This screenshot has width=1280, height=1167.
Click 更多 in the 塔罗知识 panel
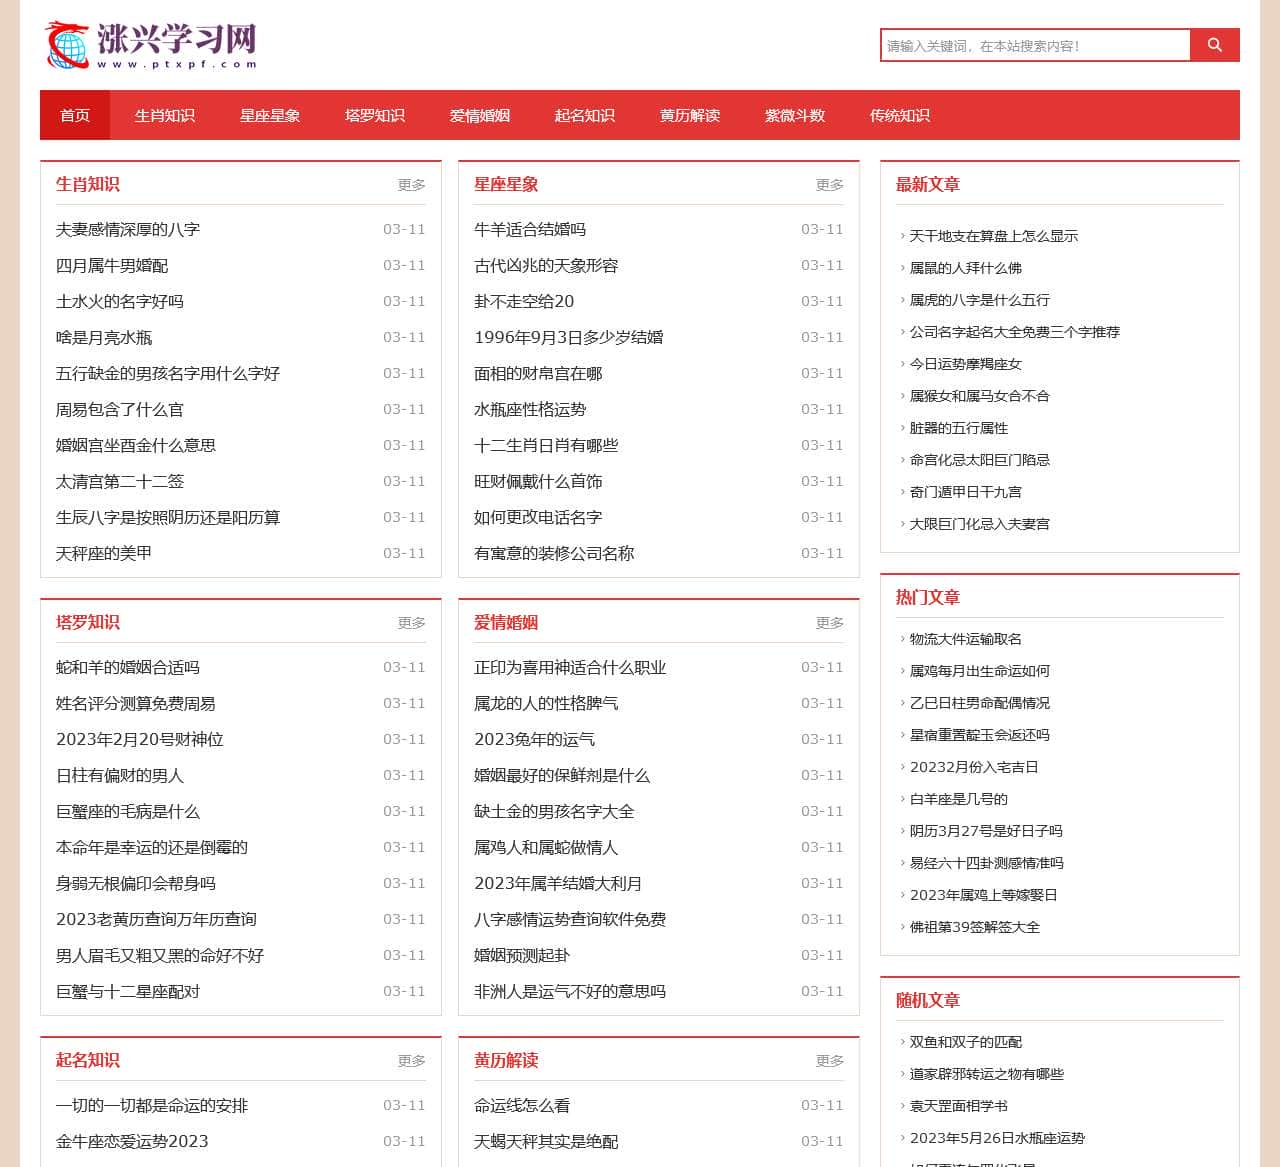pos(412,623)
